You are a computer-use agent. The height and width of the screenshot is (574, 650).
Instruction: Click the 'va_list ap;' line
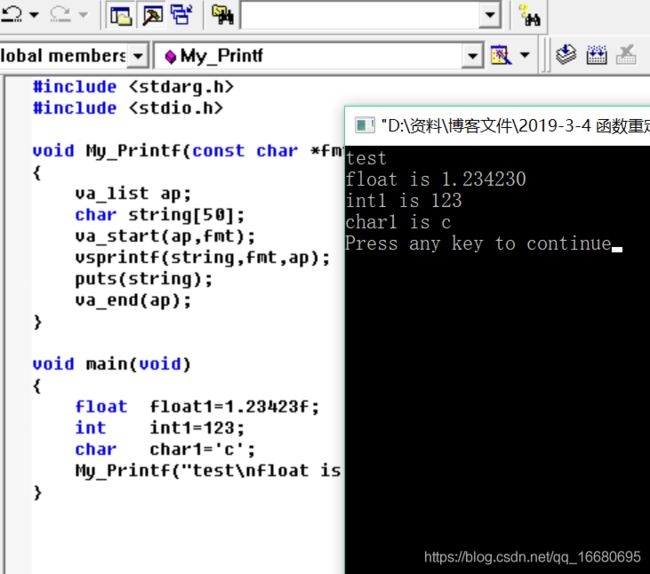133,194
